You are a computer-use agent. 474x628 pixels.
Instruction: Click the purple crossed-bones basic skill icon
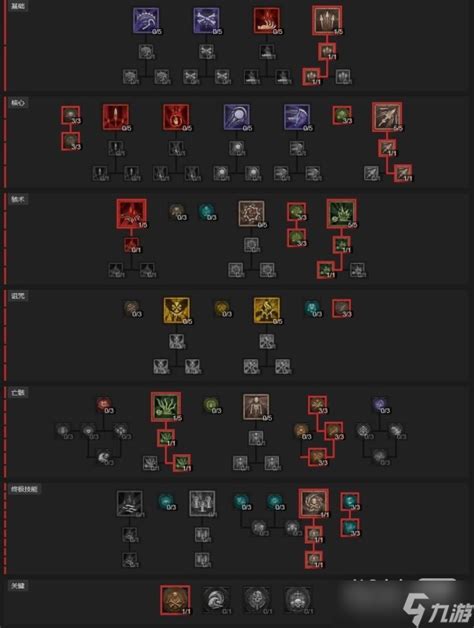(x=206, y=20)
